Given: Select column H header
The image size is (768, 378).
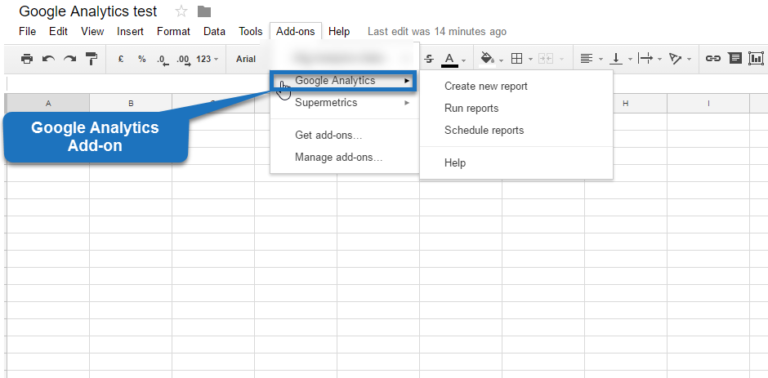Looking at the screenshot, I should coord(625,103).
